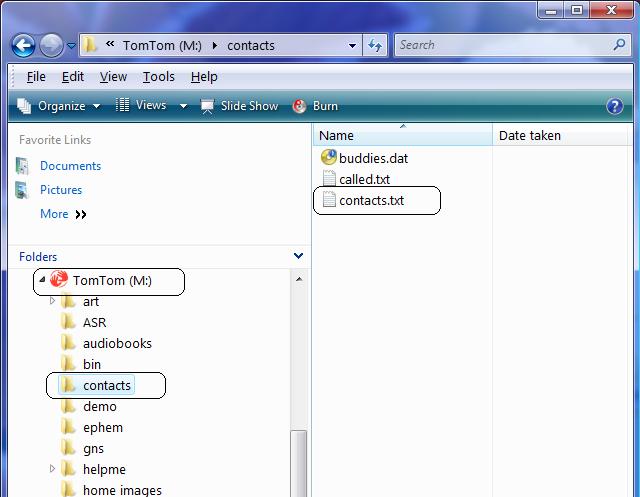Open the arrow after TomTom (M:) breadcrumb
This screenshot has width=640, height=497.
(215, 45)
